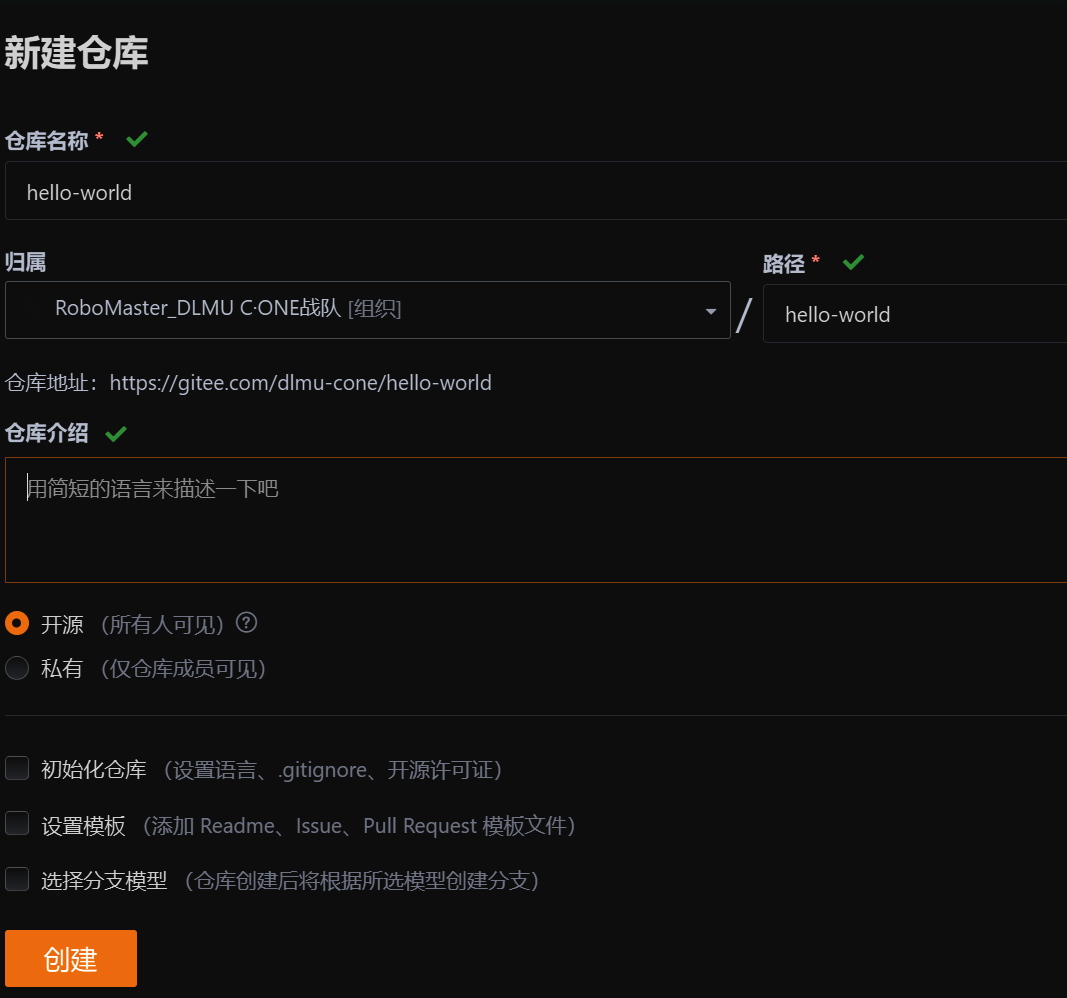Click the 私有 label text

click(62, 669)
